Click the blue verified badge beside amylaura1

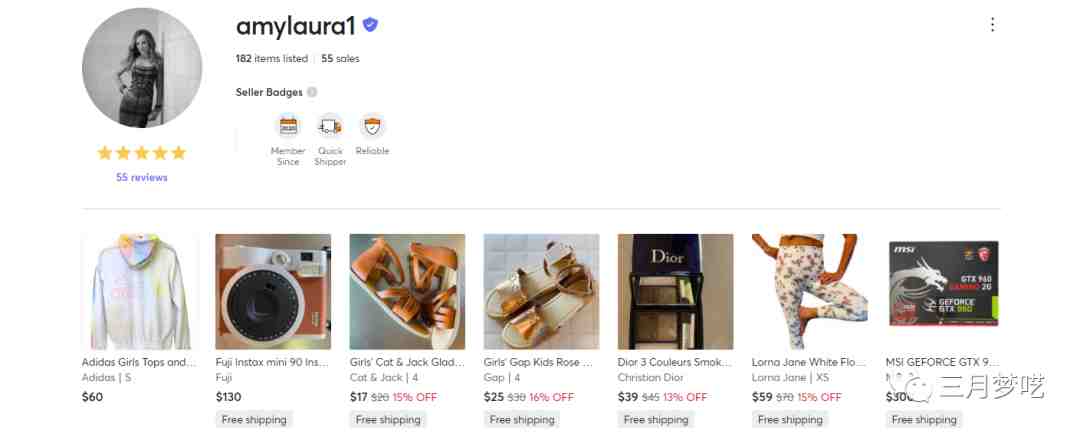click(371, 25)
